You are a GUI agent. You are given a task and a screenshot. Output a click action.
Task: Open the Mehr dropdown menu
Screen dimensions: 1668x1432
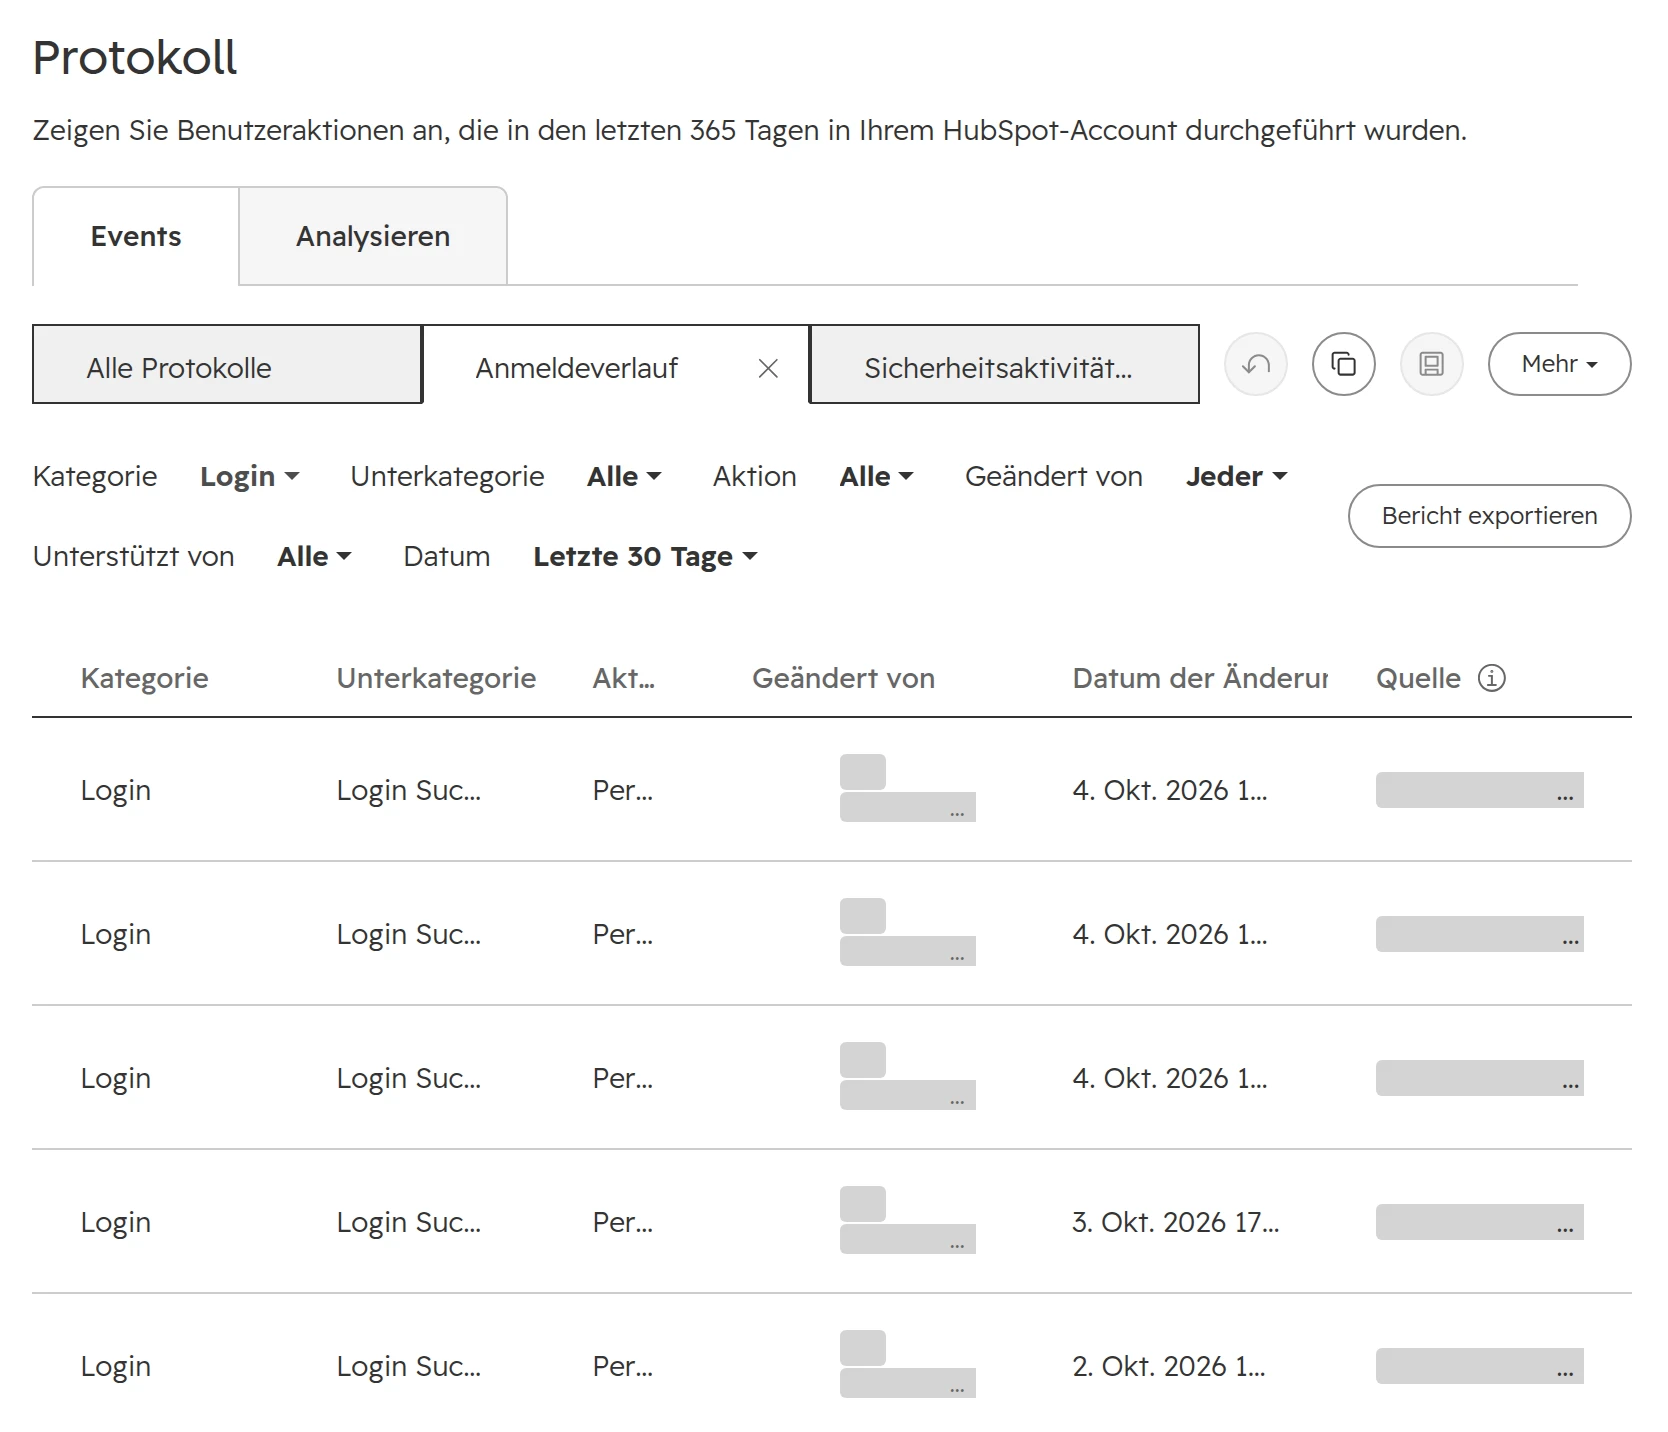click(x=1559, y=364)
